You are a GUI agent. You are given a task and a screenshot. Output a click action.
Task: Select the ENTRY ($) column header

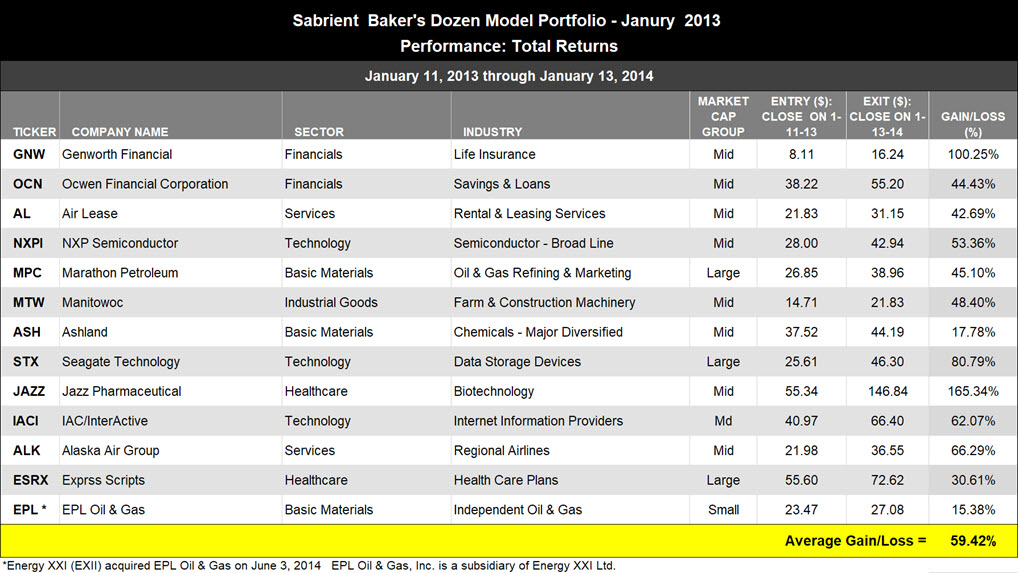[801, 116]
